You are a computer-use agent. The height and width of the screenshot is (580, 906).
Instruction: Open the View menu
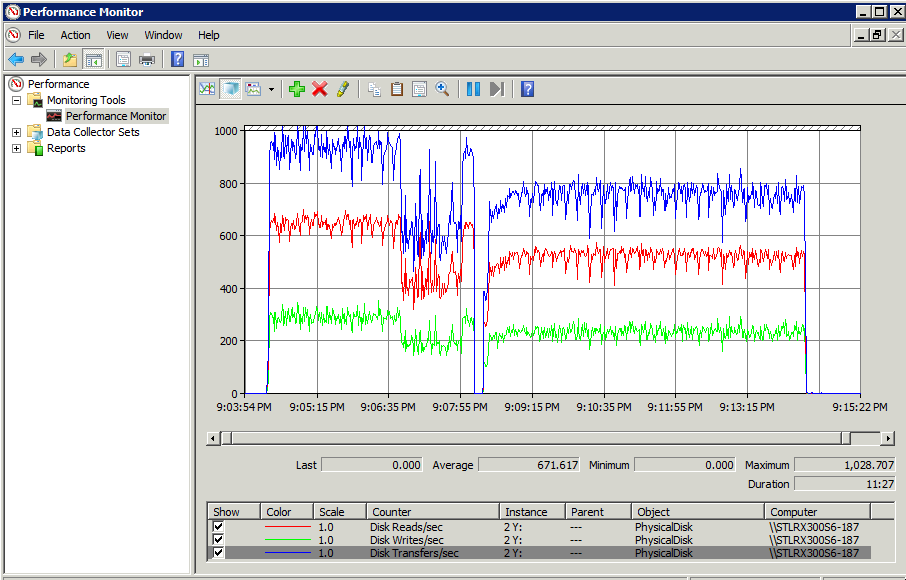117,35
